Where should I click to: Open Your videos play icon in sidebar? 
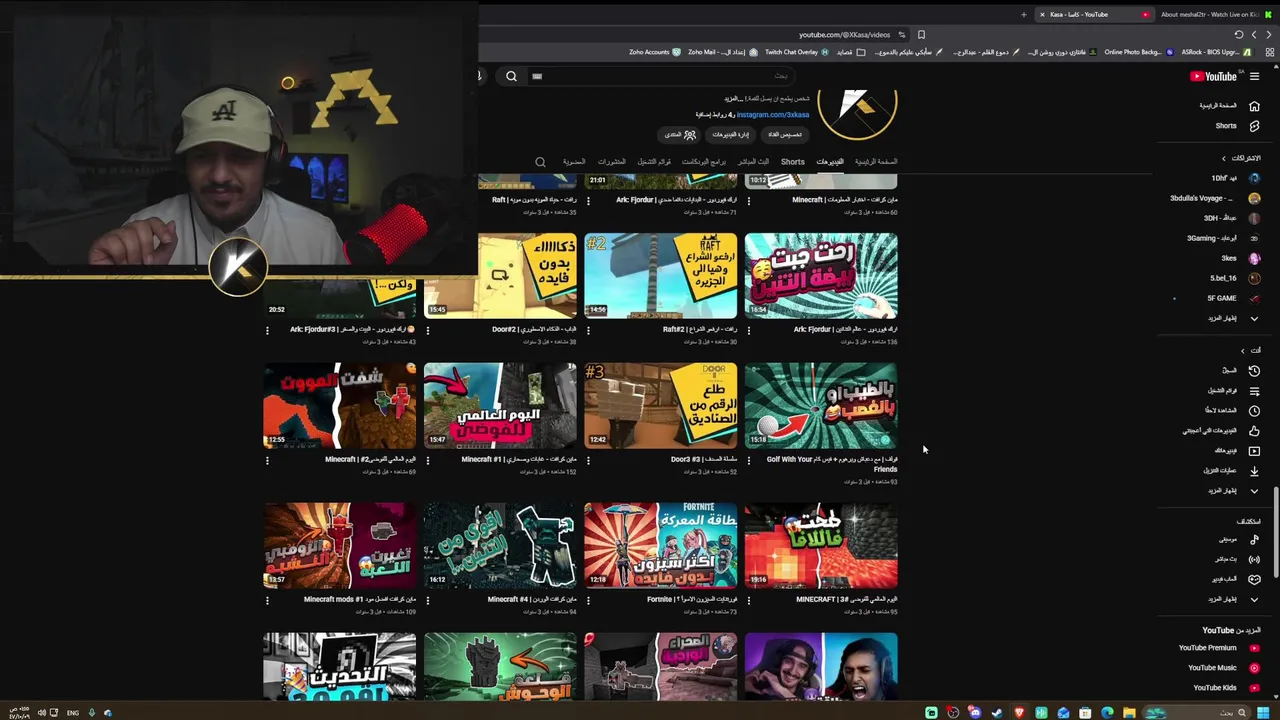pos(1254,451)
